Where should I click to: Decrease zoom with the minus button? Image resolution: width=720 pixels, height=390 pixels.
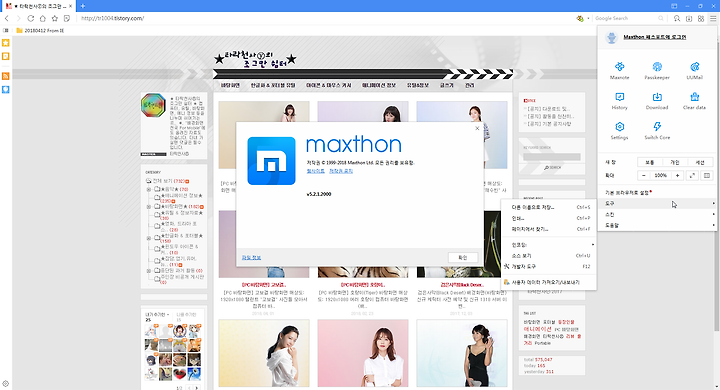[x=644, y=175]
